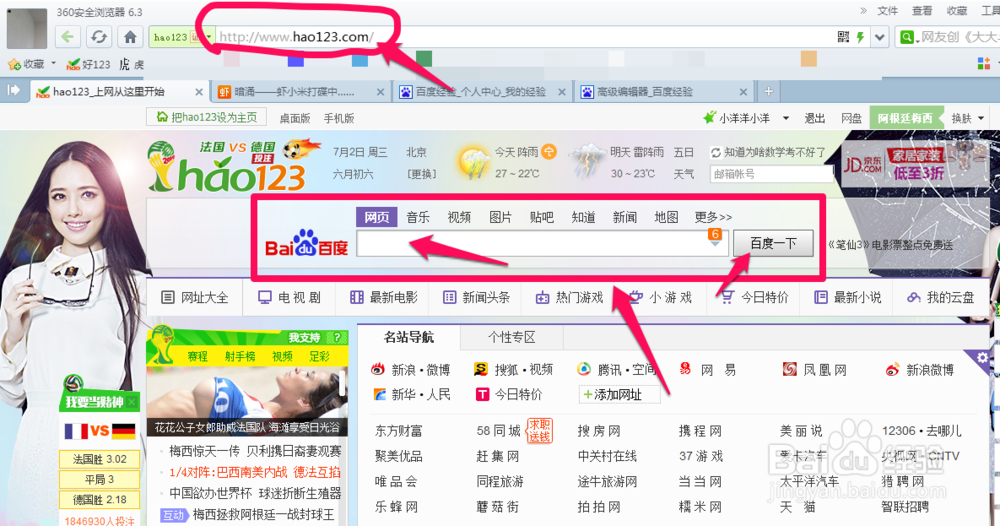
Task: Switch to 桌面版 link
Action: pos(295,118)
